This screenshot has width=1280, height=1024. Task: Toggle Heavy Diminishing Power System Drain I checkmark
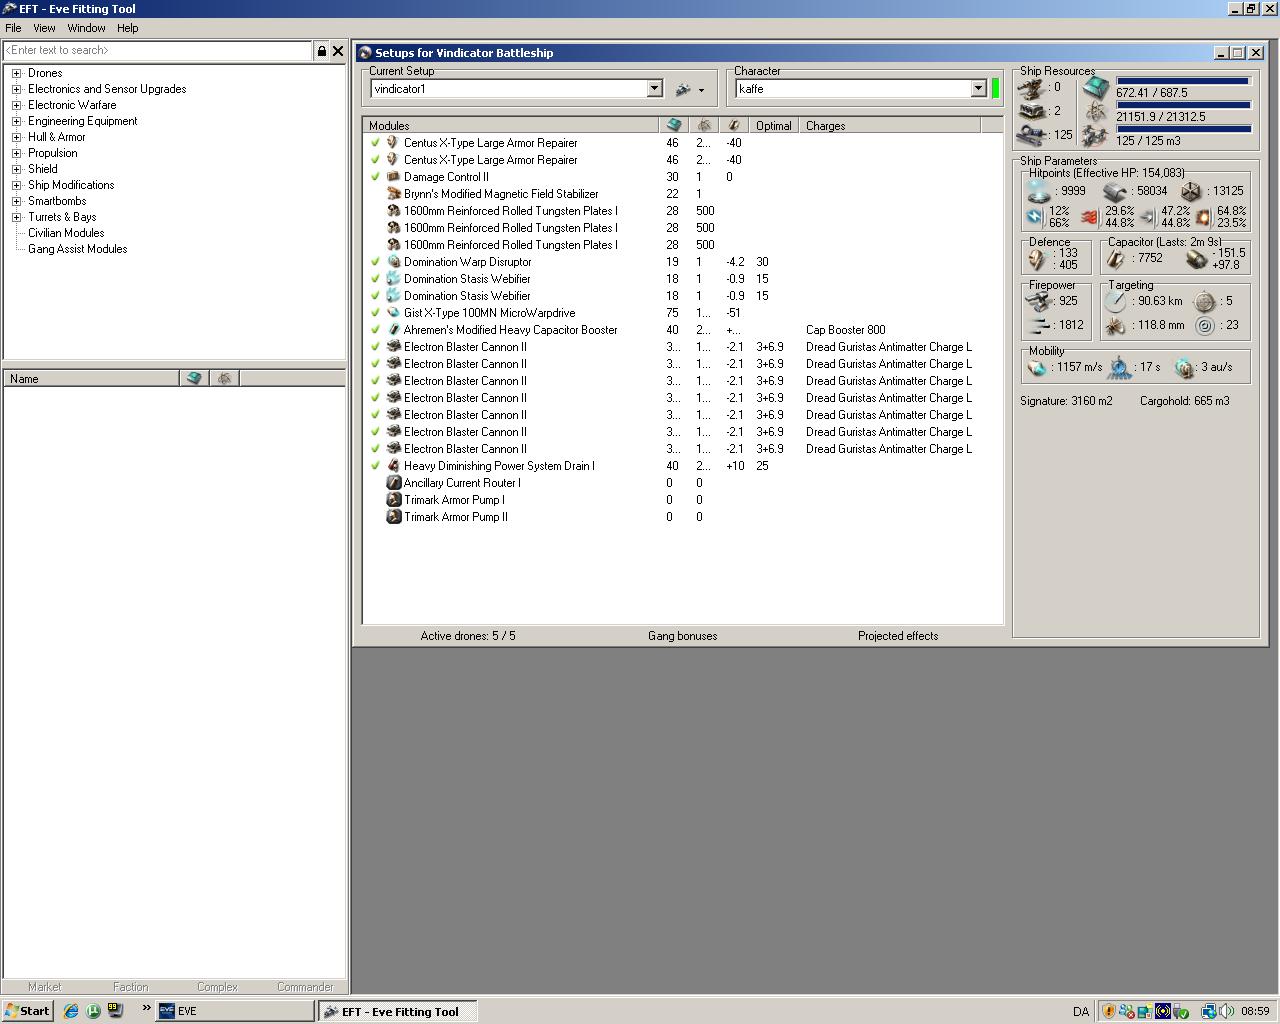376,466
